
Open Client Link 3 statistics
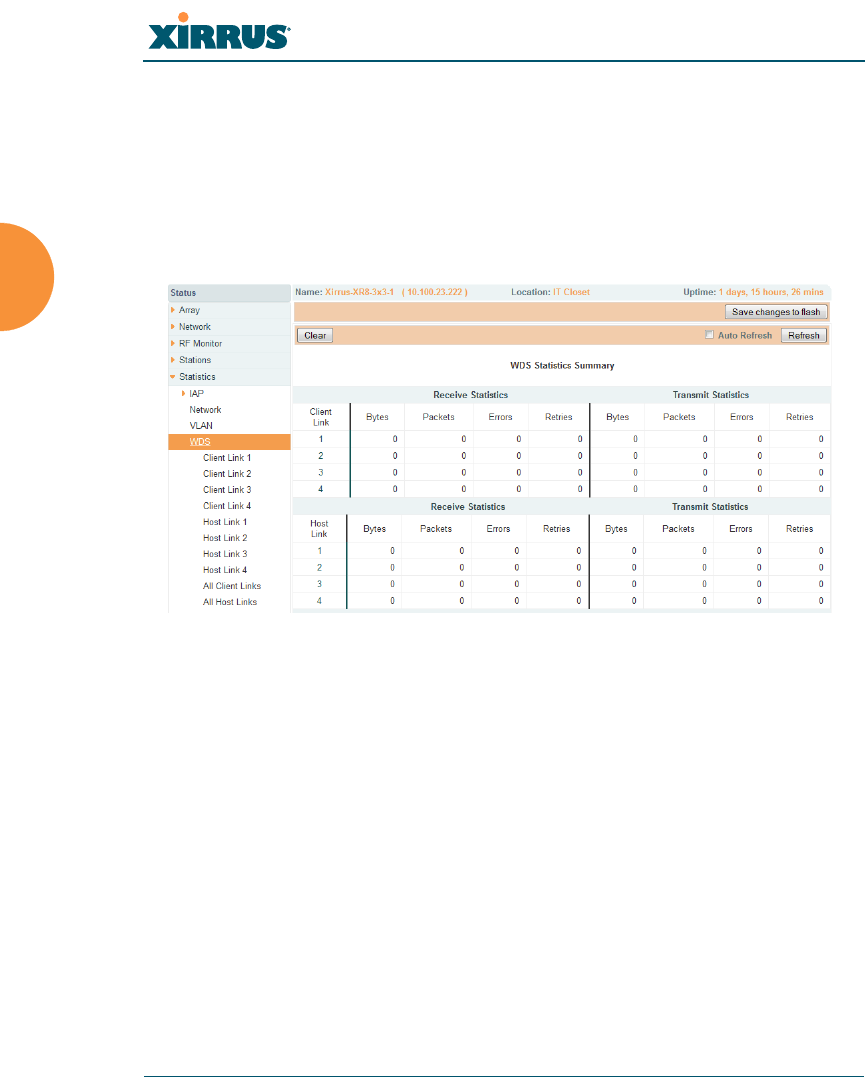point(227,490)
